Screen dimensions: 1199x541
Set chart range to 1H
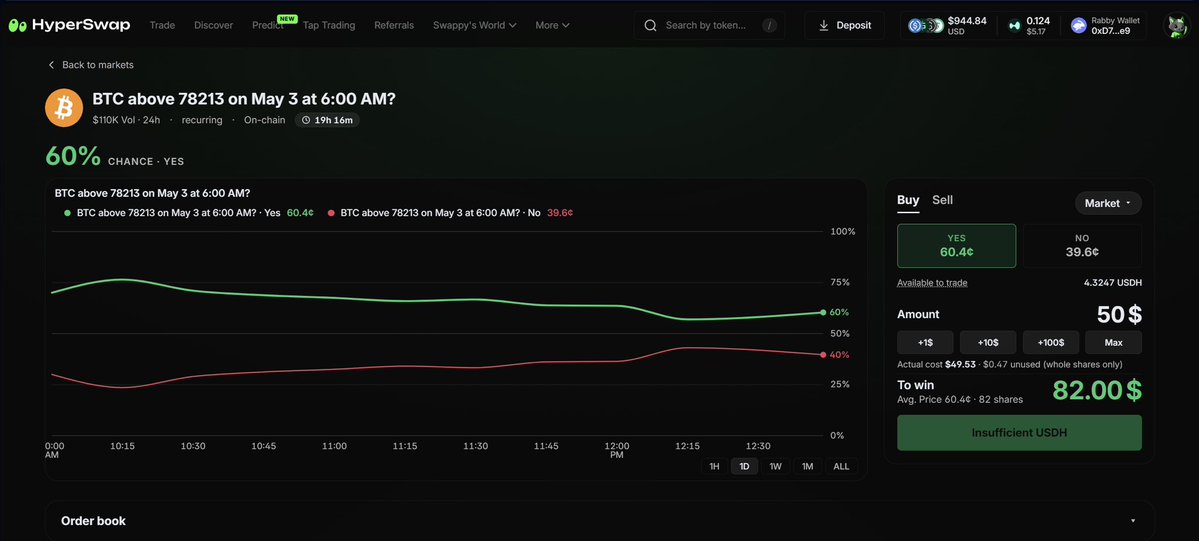[x=714, y=466]
